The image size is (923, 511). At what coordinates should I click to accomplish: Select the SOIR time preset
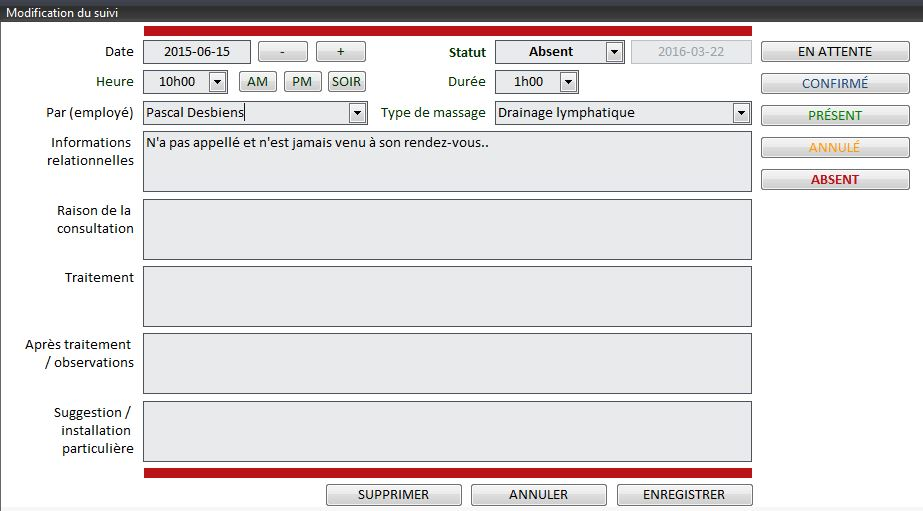point(347,82)
